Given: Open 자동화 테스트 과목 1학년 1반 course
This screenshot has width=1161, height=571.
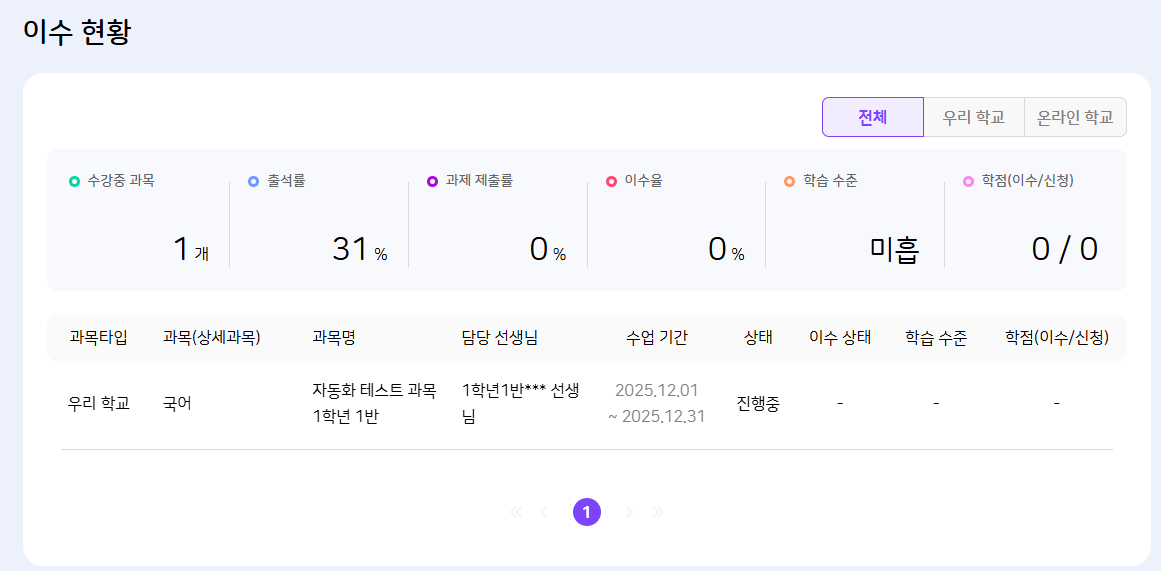Looking at the screenshot, I should tap(374, 403).
